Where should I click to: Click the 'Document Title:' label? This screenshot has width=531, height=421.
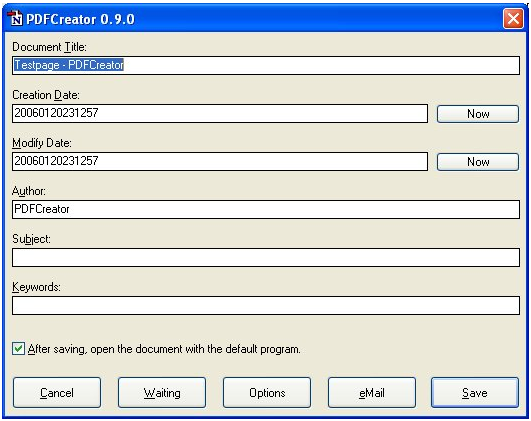(49, 47)
